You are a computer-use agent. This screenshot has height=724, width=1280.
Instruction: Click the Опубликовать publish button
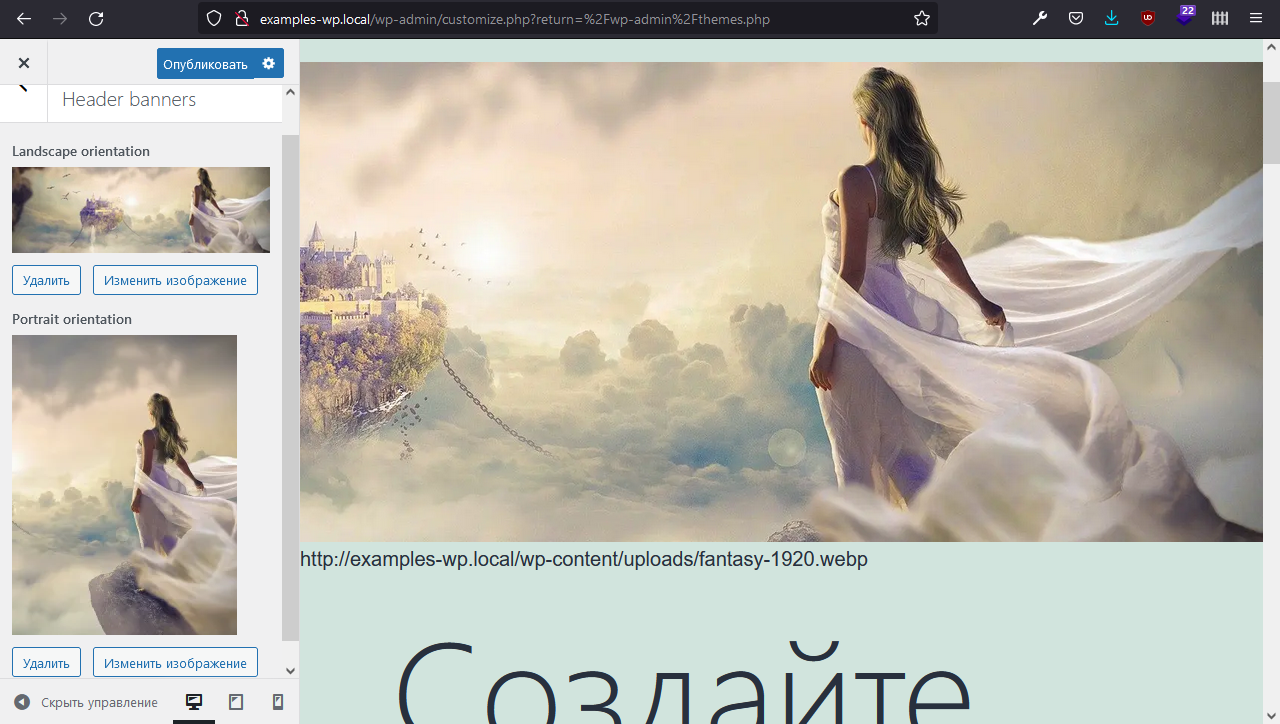pos(205,64)
